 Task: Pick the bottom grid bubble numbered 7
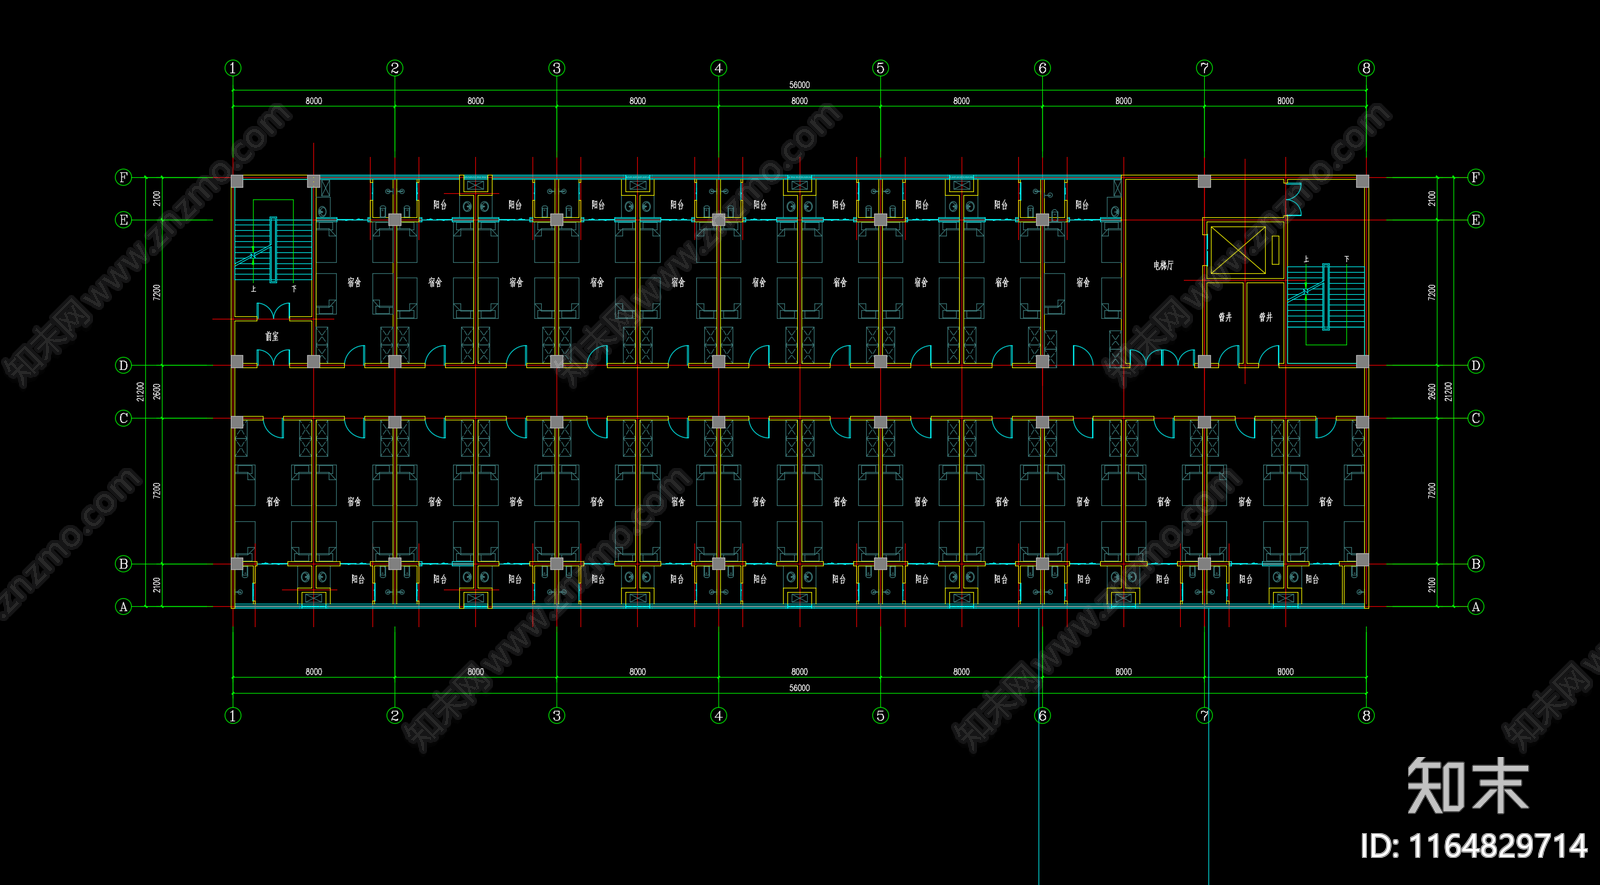[x=1205, y=715]
